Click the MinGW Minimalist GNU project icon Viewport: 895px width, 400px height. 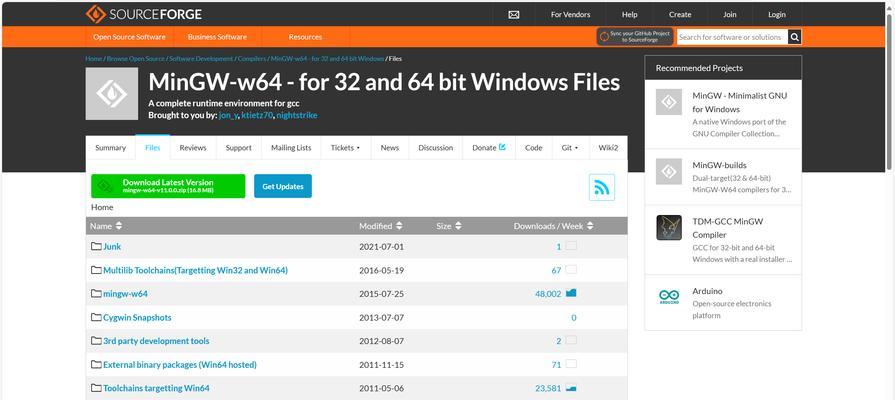[668, 102]
